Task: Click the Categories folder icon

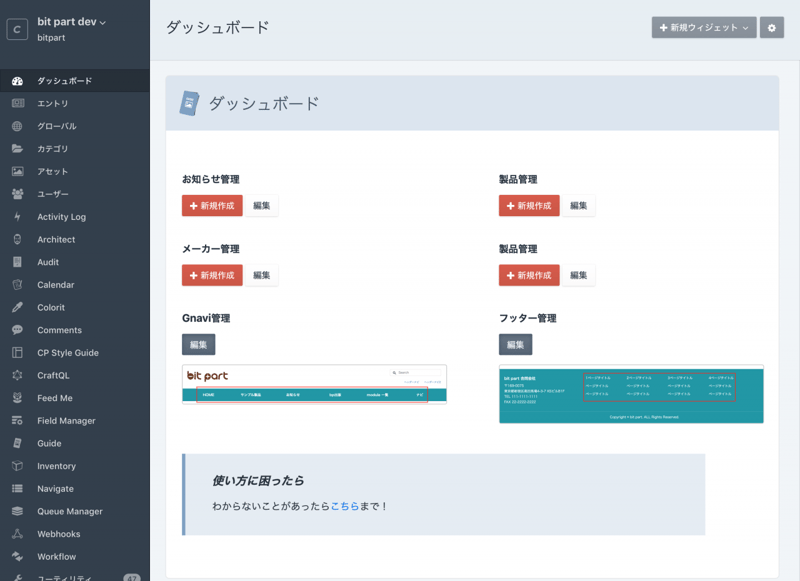Action: pyautogui.click(x=17, y=149)
